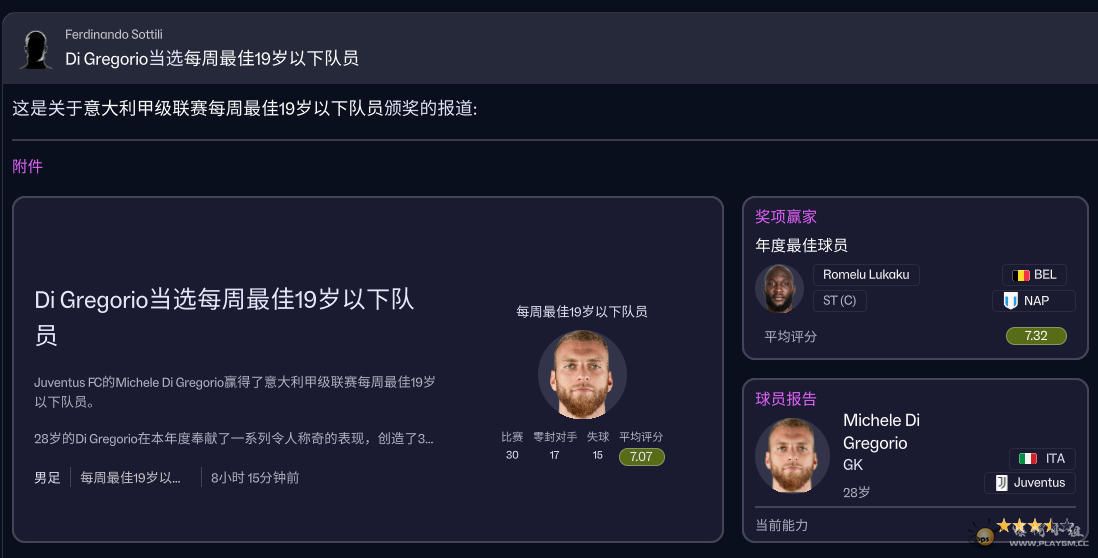Click the Belgium flag BEL chip
The width and height of the screenshot is (1098, 558).
click(x=1034, y=275)
